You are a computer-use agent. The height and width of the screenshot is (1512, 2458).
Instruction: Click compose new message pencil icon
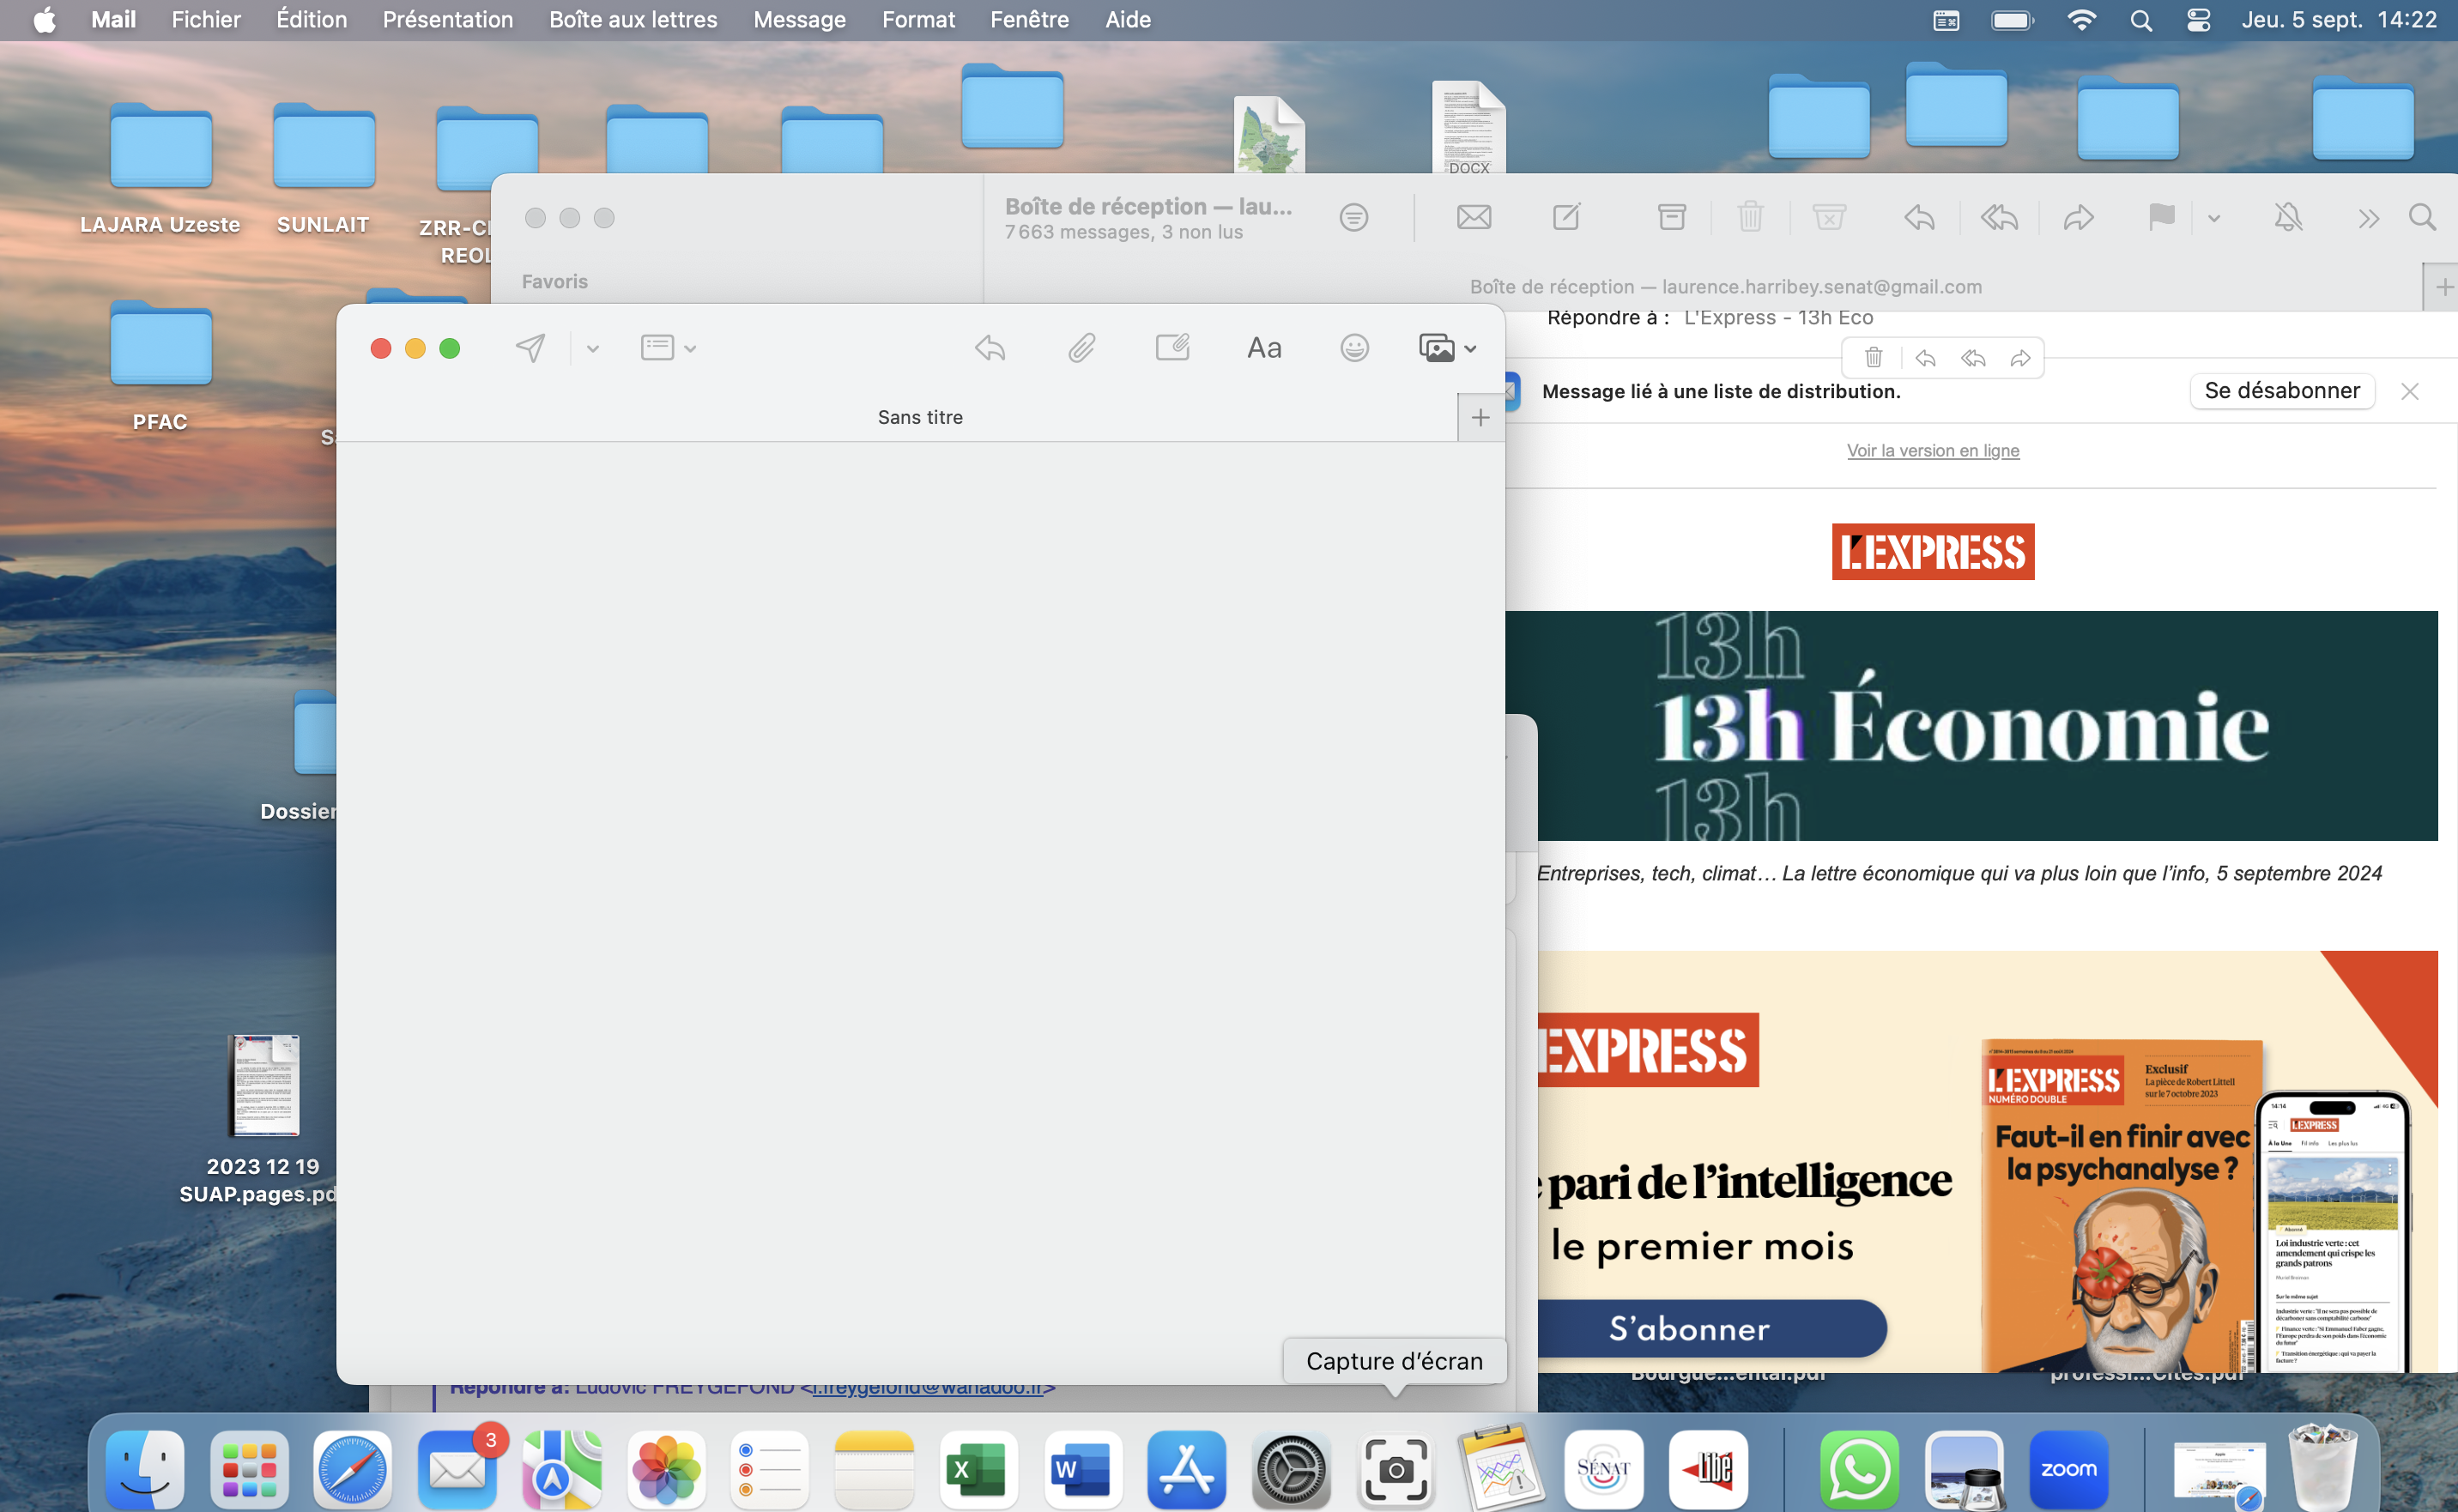tap(1566, 217)
